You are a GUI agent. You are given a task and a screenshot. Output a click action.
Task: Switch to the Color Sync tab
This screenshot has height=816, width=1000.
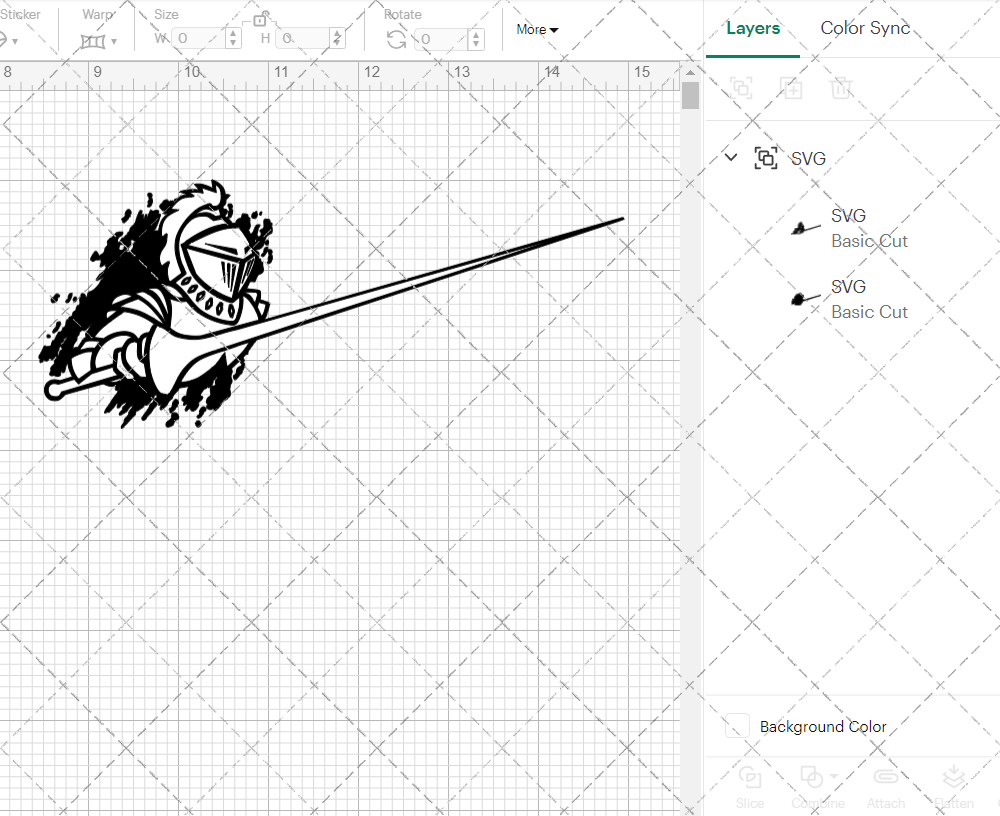864,28
